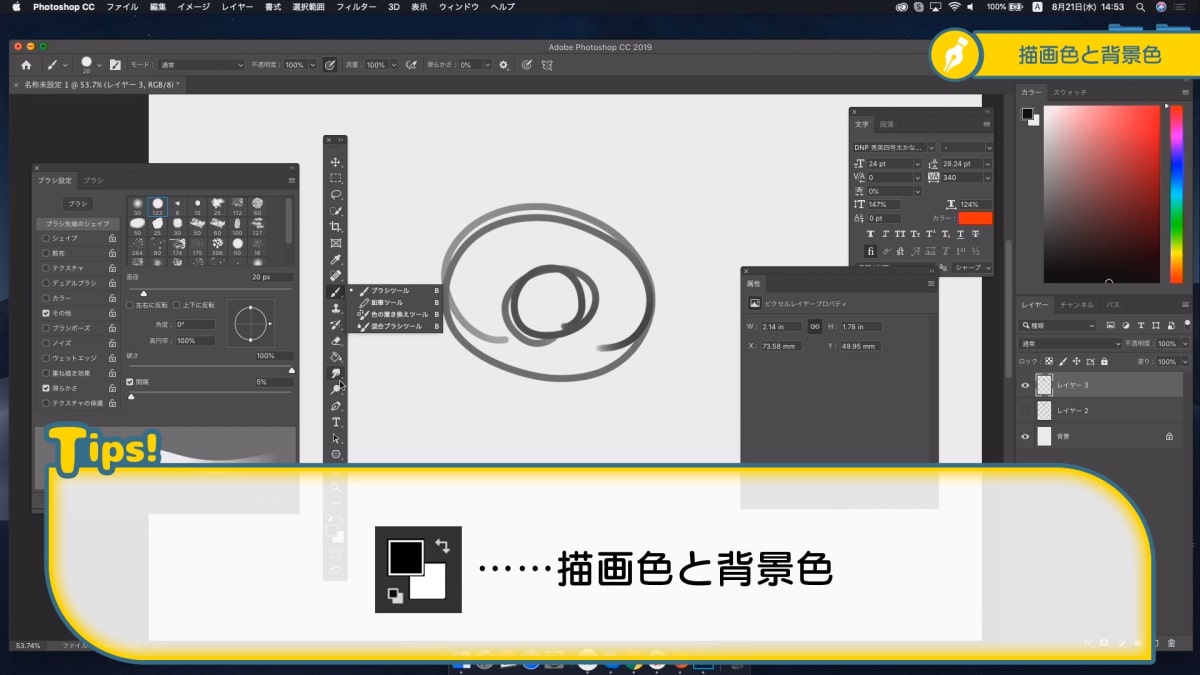
Task: Open the 流量 flow dropdown arrow
Action: coord(393,64)
